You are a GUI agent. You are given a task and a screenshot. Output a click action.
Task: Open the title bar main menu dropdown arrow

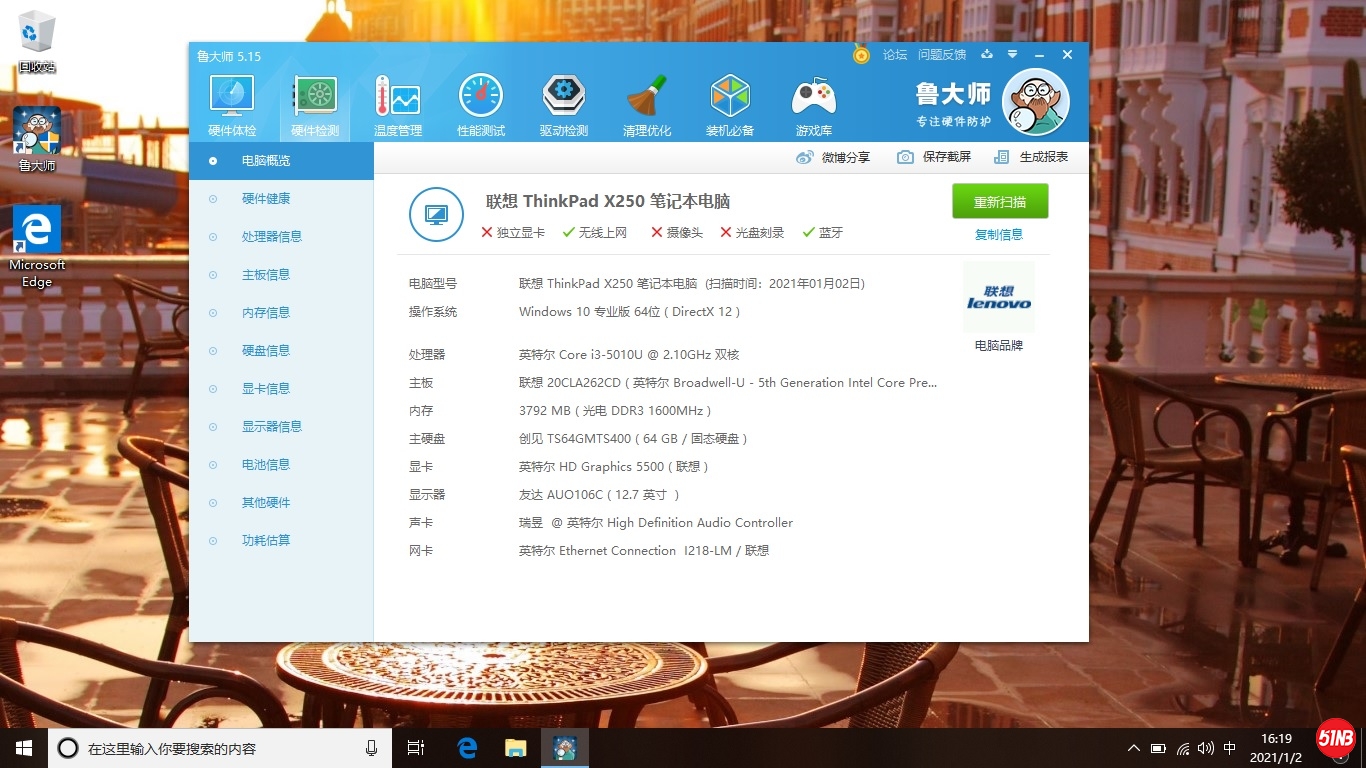click(1013, 55)
